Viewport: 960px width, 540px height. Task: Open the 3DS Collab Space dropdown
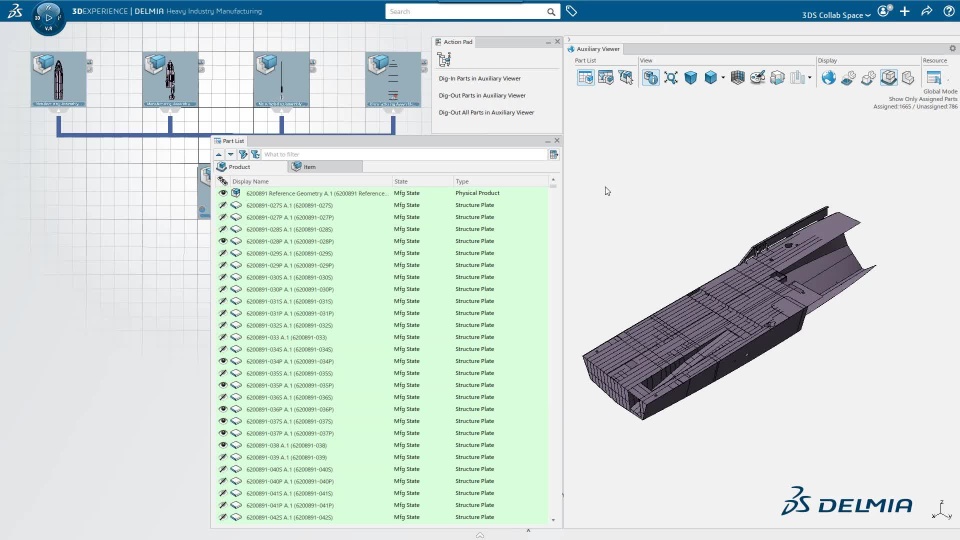click(836, 15)
